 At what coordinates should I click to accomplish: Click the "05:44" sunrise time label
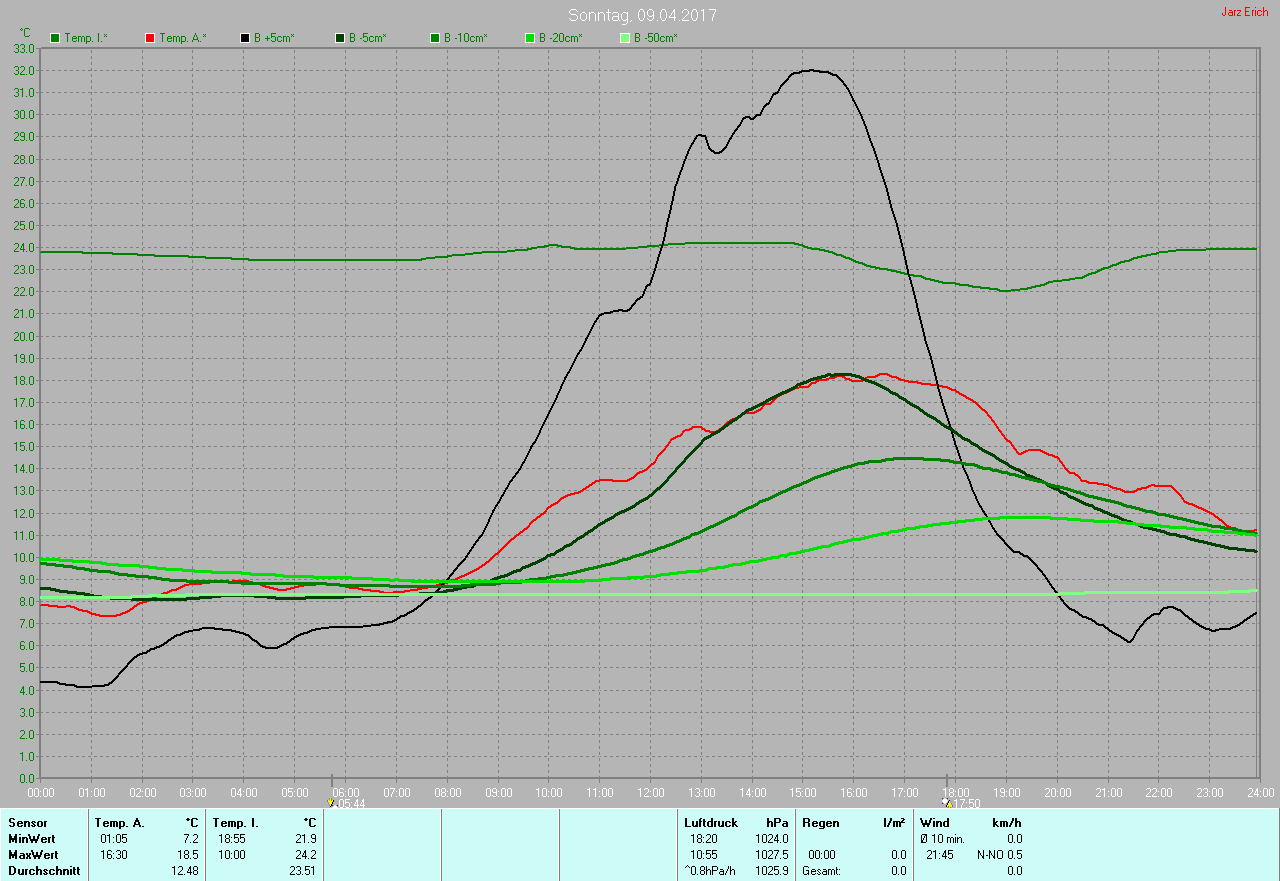(351, 803)
